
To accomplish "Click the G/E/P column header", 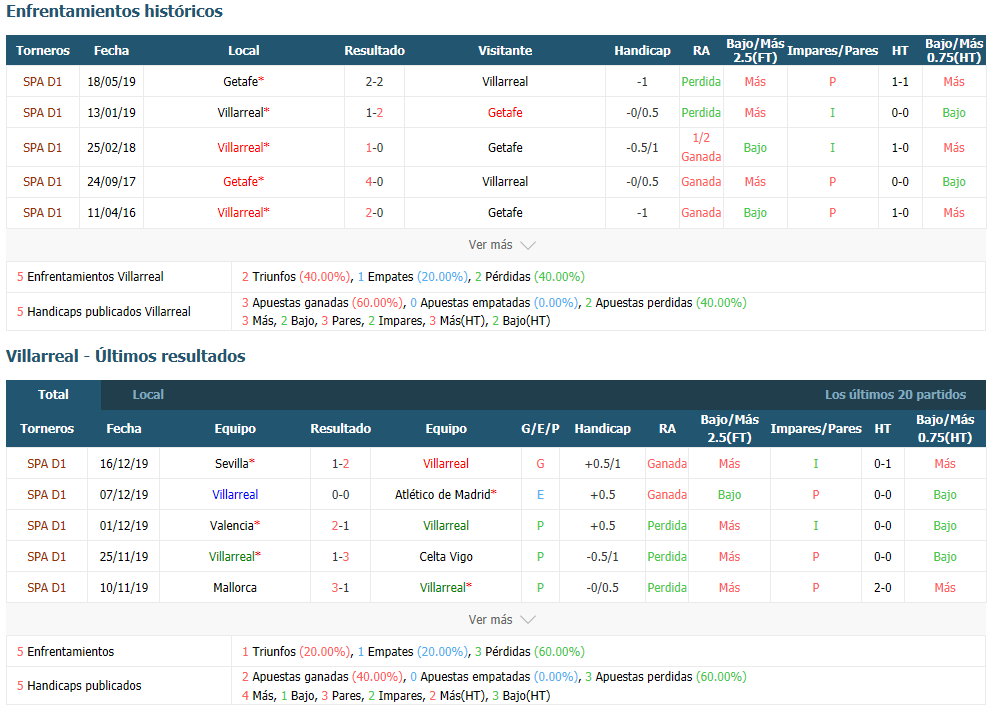I will (x=540, y=428).
